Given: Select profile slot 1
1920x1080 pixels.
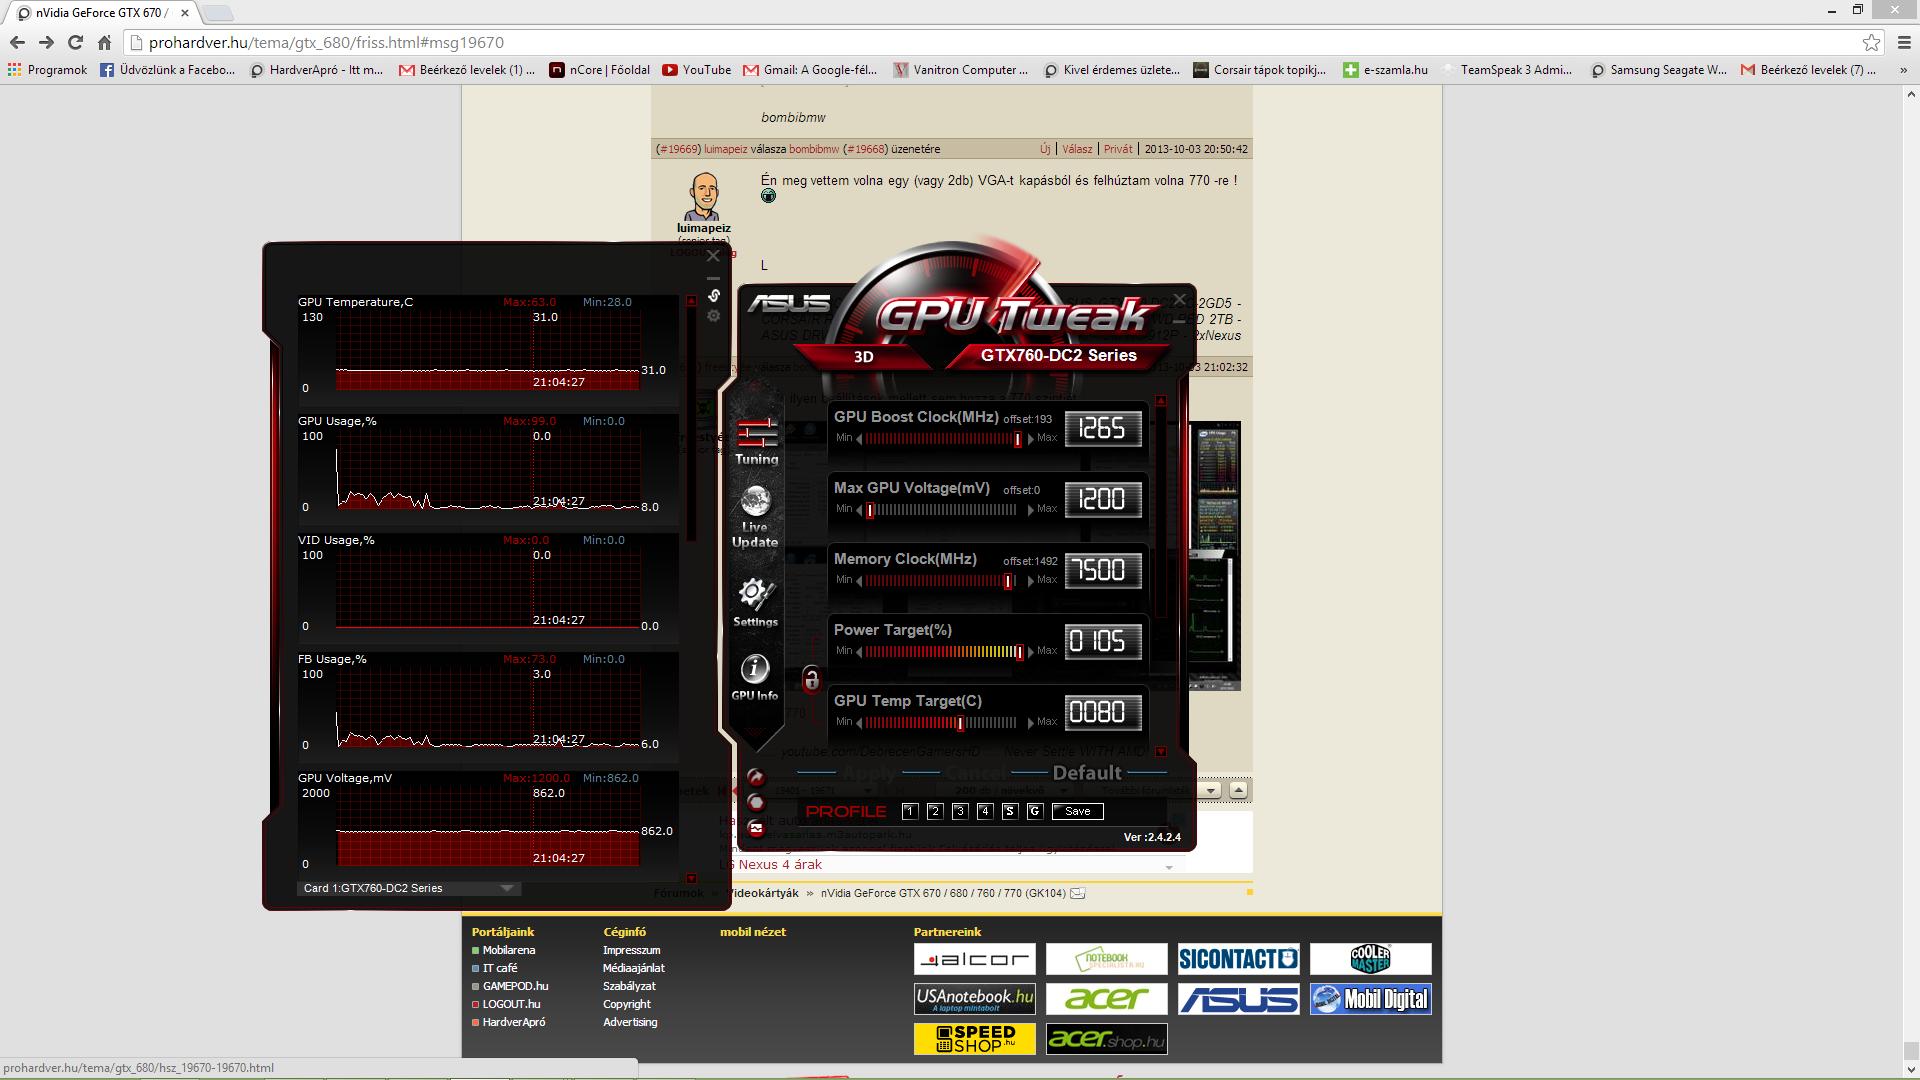Looking at the screenshot, I should [x=909, y=811].
